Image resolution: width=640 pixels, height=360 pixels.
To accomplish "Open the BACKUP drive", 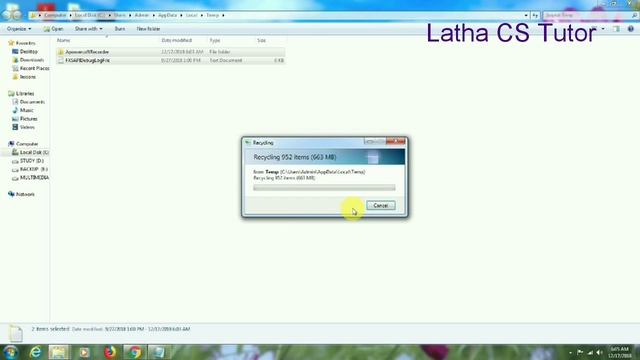I will click(33, 169).
